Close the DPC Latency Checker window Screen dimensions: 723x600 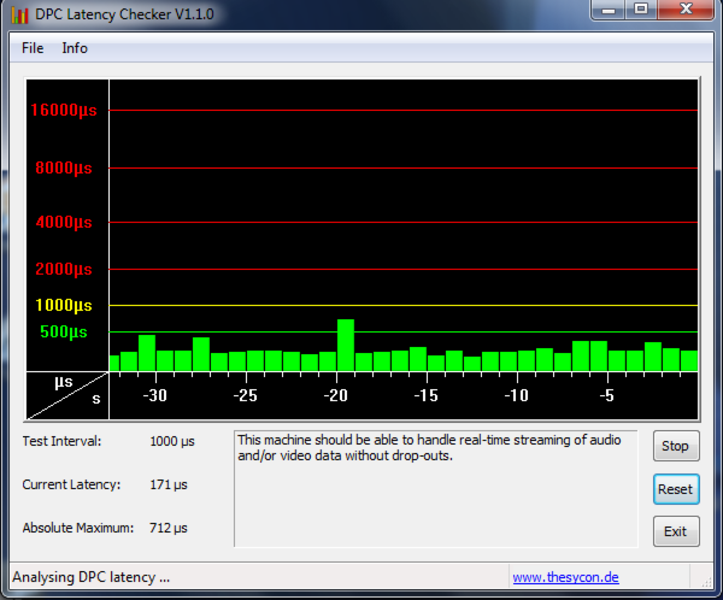[x=686, y=9]
